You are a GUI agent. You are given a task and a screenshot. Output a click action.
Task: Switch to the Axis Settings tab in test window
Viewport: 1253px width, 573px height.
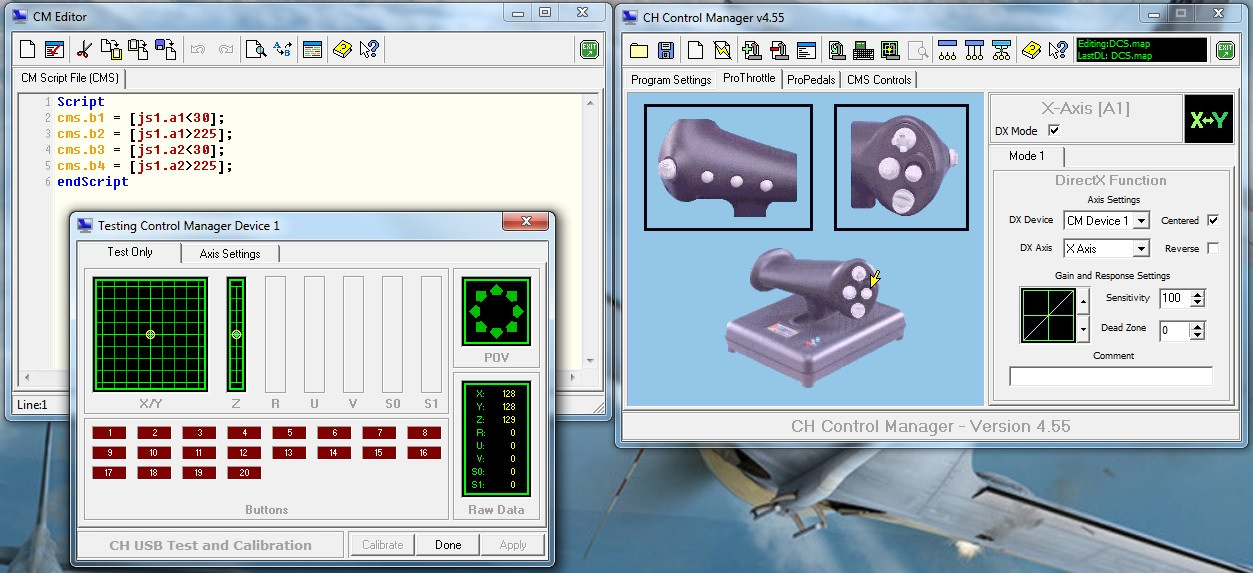230,254
